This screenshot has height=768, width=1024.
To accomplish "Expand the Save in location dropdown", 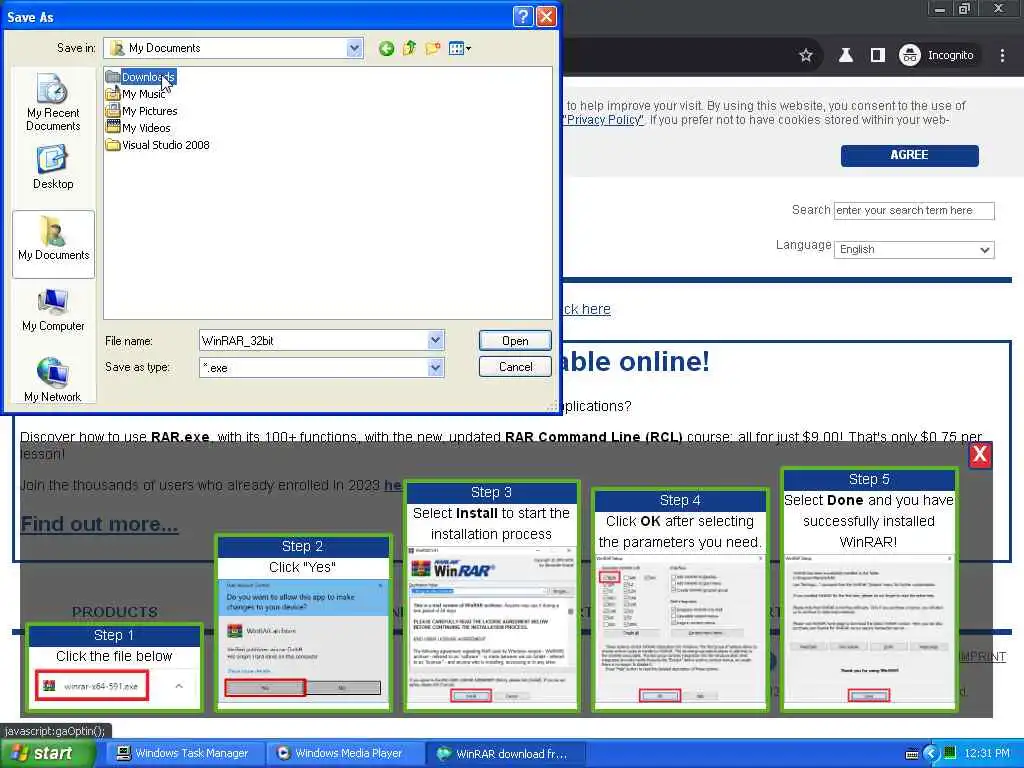I will (x=354, y=48).
